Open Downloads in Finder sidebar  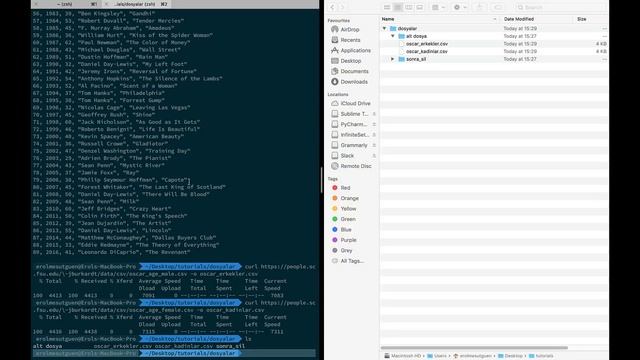(349, 82)
